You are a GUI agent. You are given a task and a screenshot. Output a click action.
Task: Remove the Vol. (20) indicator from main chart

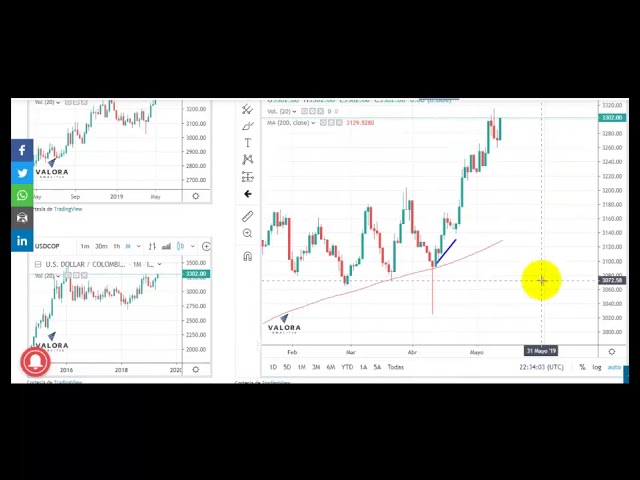(320, 111)
